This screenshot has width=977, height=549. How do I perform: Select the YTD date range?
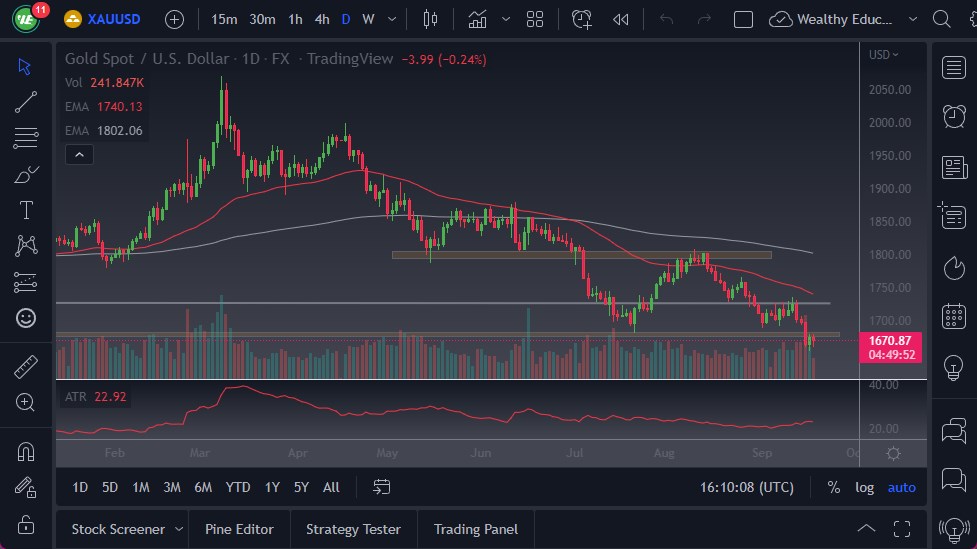238,487
